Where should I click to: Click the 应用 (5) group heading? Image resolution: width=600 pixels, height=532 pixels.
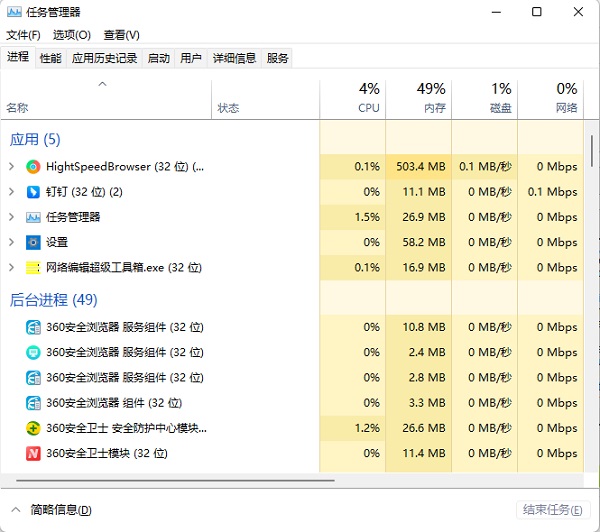pos(35,140)
